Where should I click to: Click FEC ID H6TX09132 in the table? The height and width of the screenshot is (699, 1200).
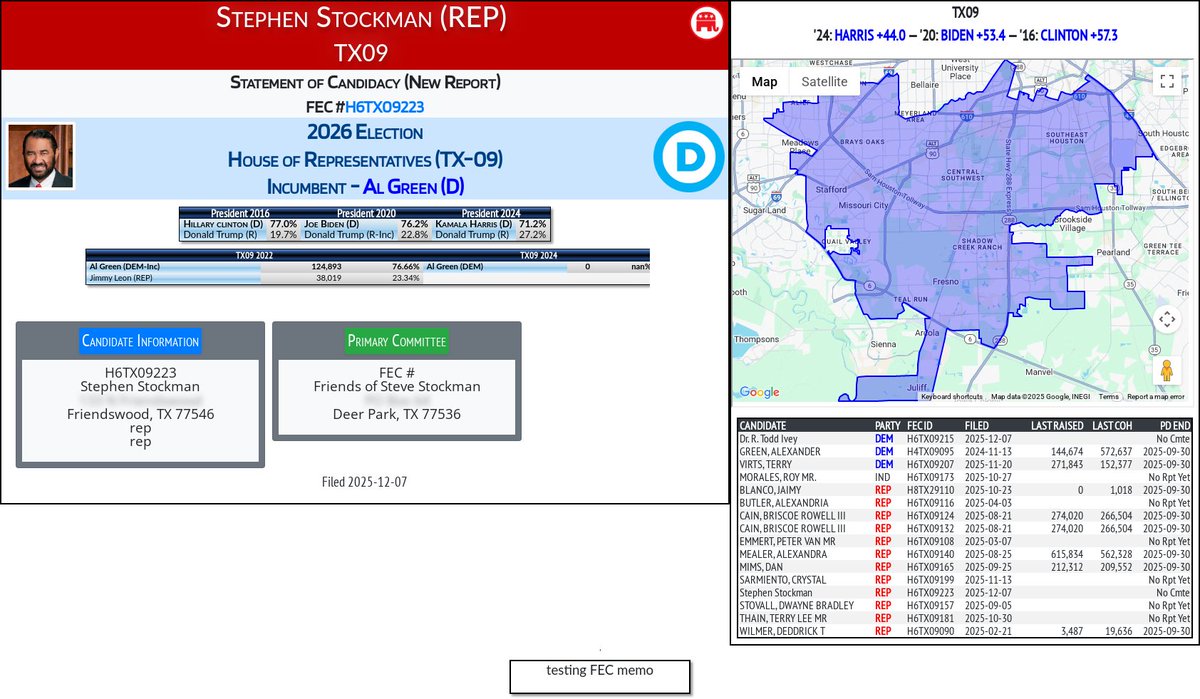tap(929, 528)
